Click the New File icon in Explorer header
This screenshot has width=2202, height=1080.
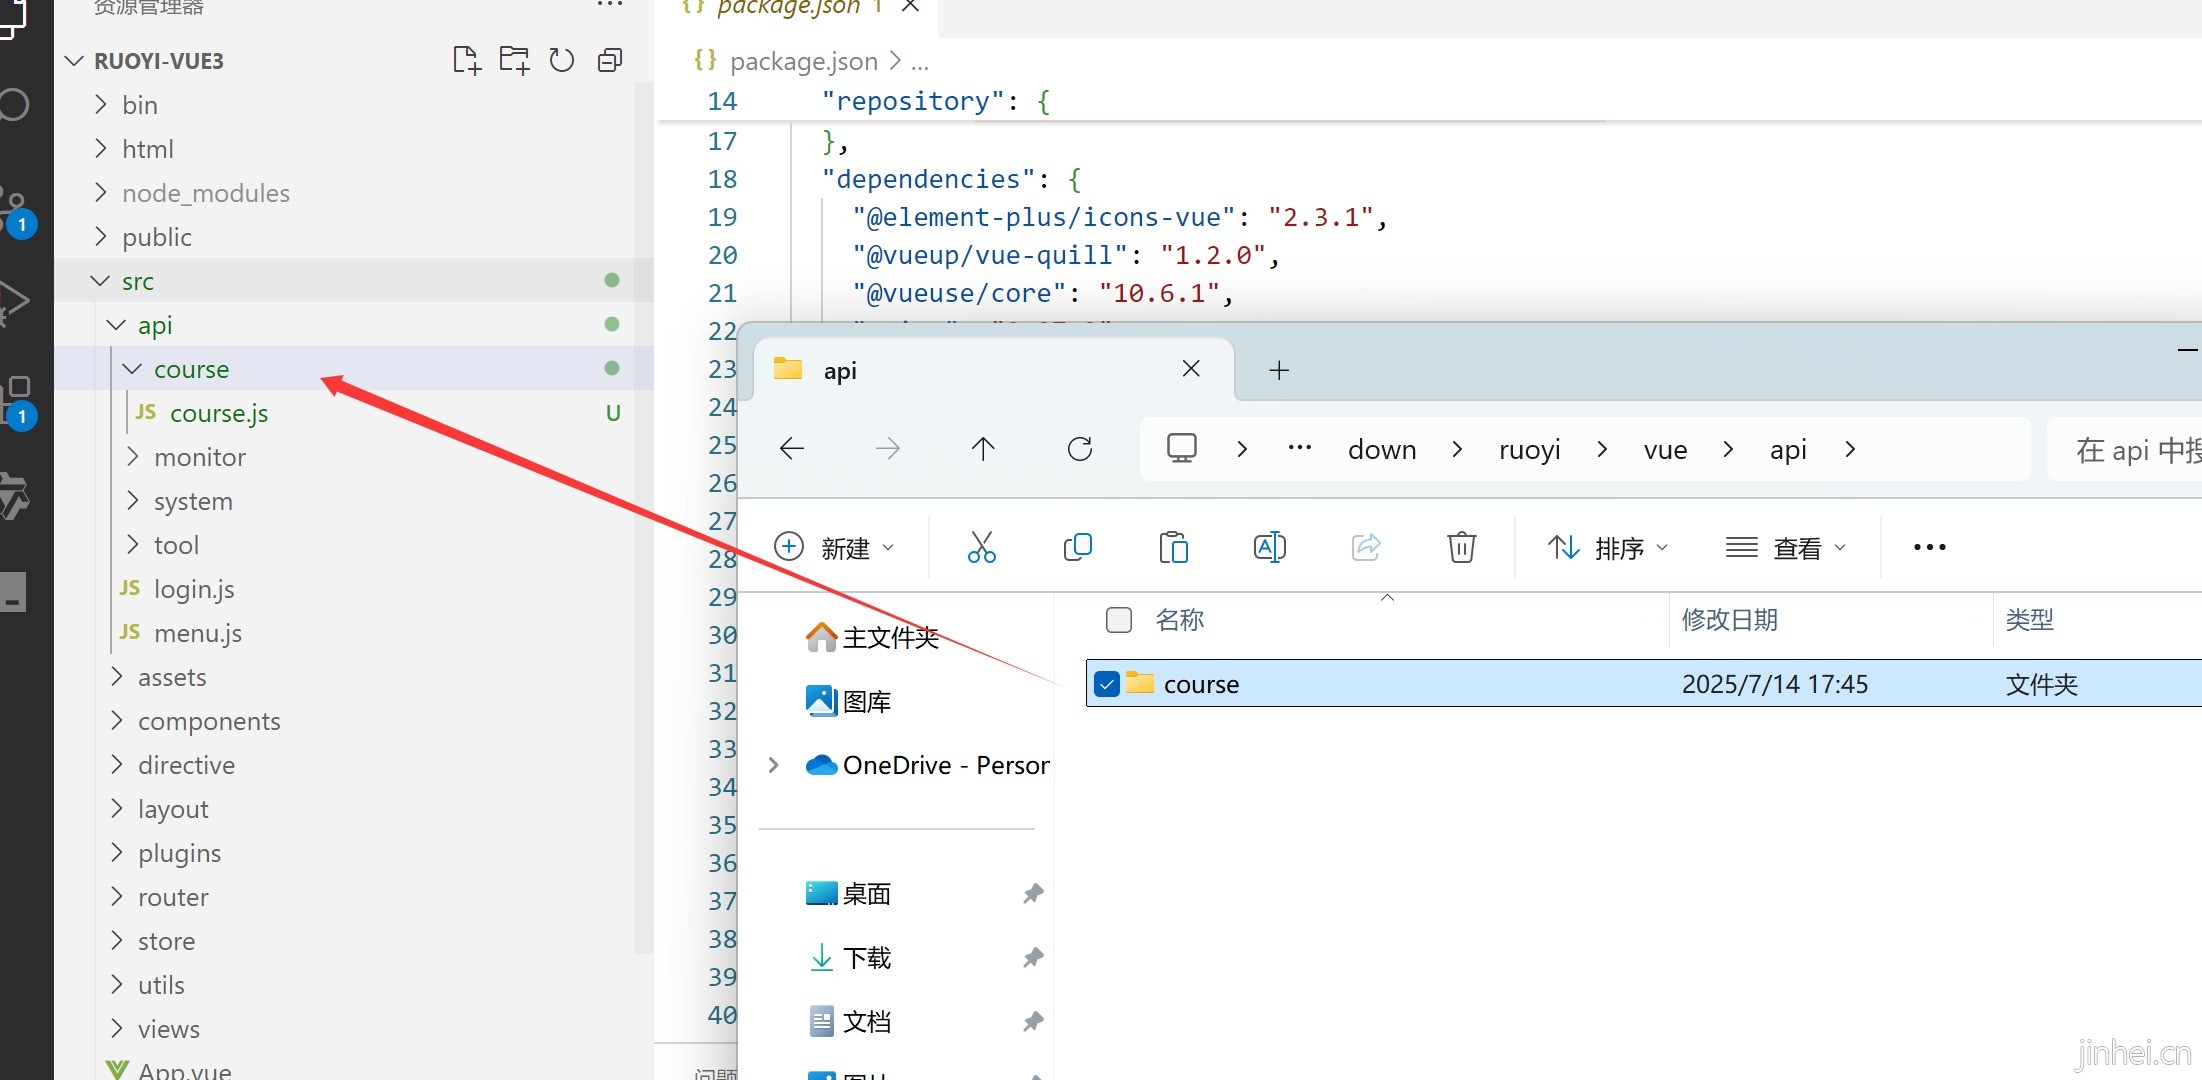(466, 61)
